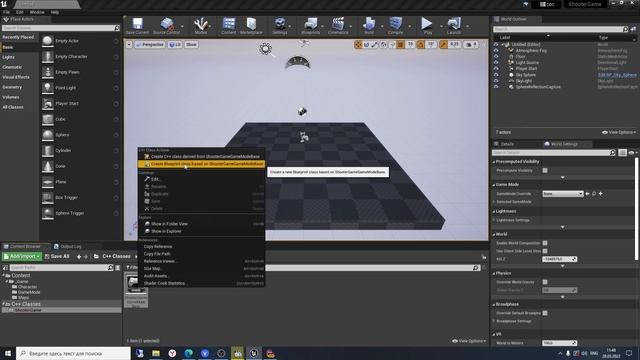The image size is (640, 360).
Task: Open the Perspective viewport dropdown
Action: (x=150, y=44)
